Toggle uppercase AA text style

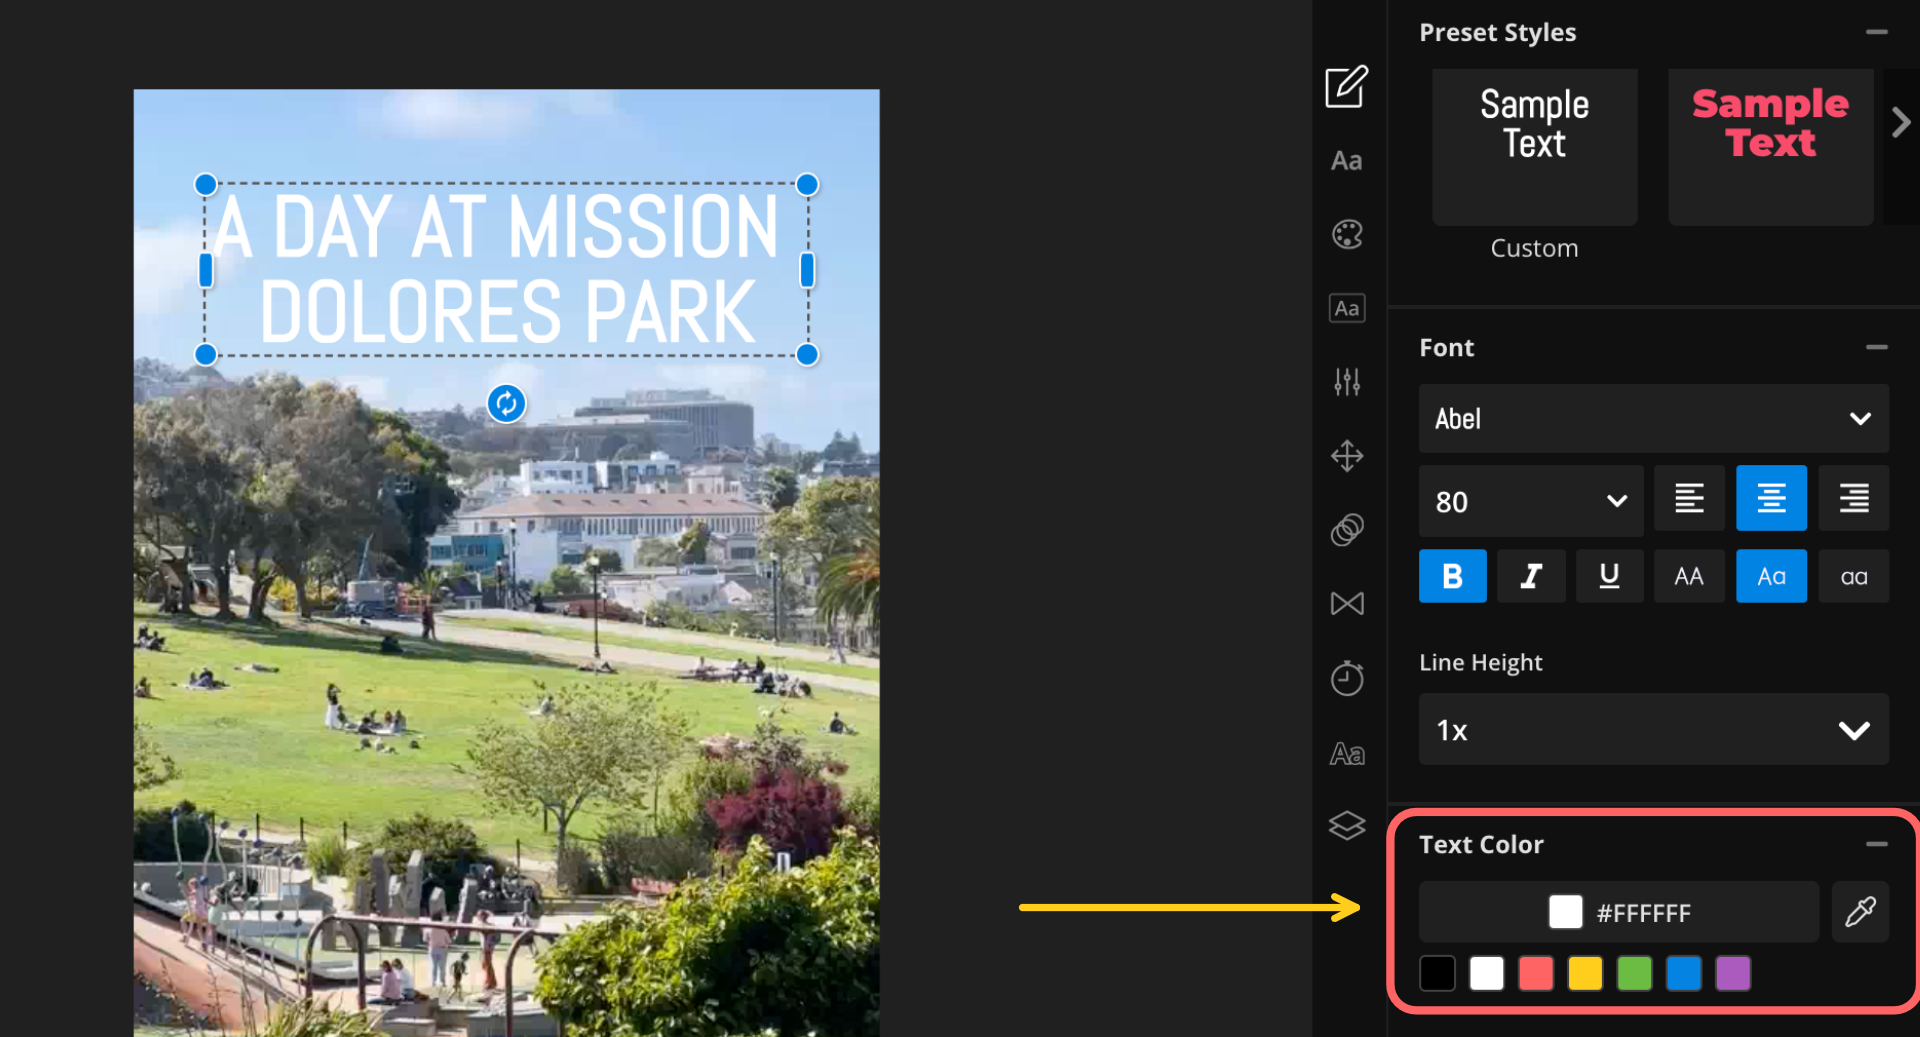click(x=1688, y=575)
